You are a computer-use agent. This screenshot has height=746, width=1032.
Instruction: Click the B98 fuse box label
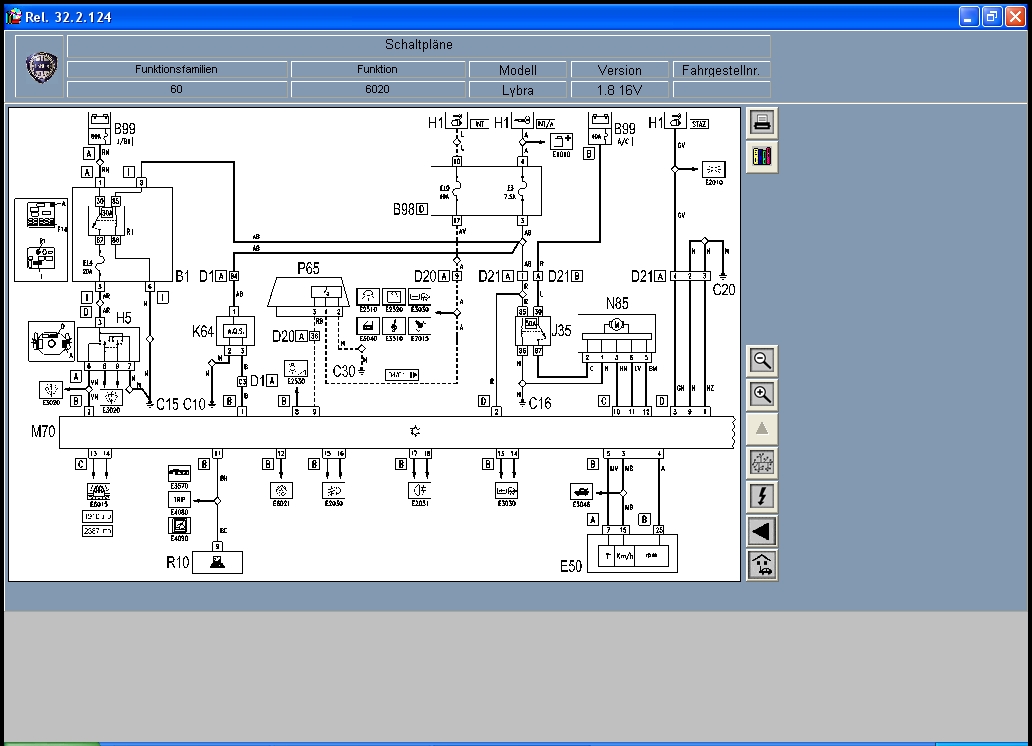click(x=403, y=209)
